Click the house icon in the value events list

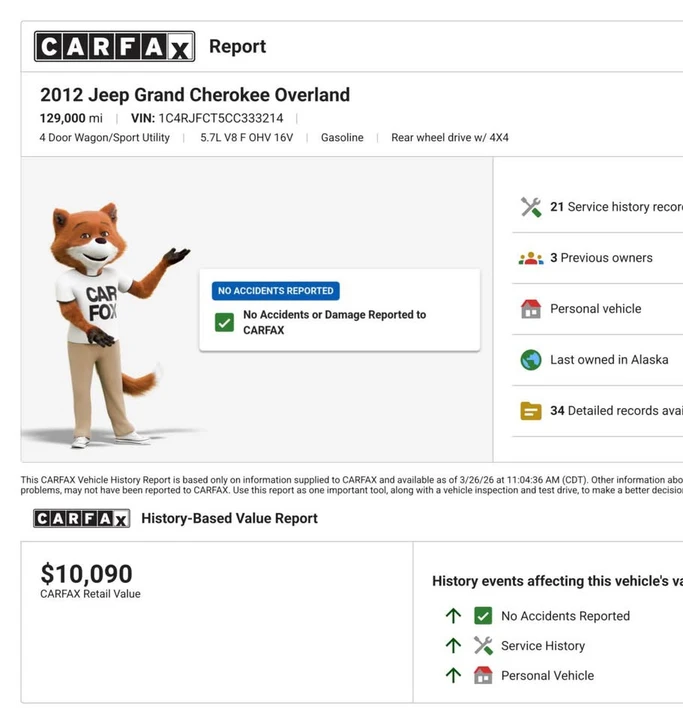pos(483,675)
